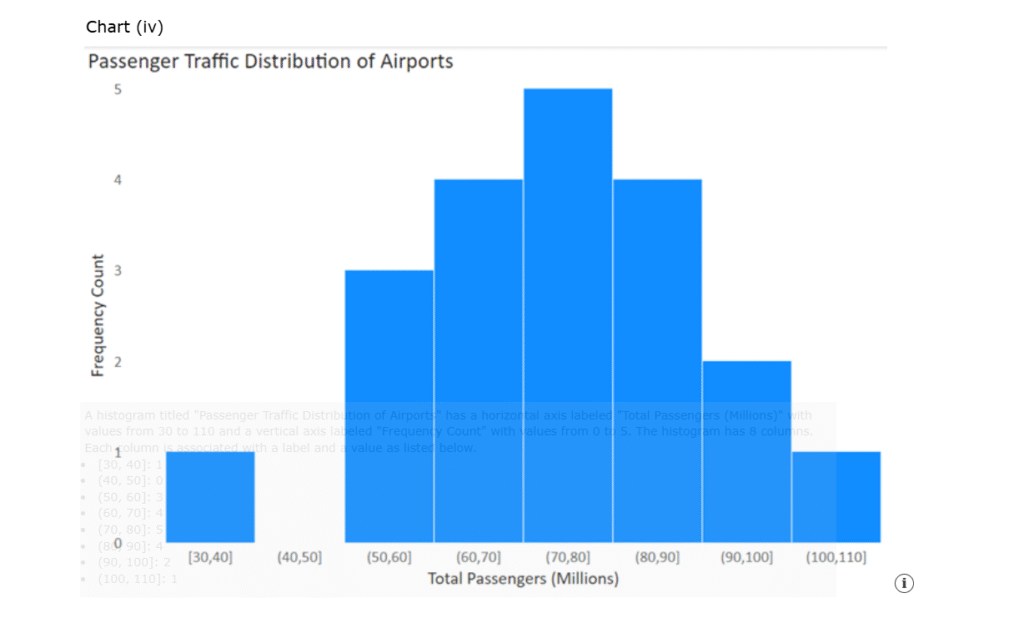Click the y-axis tick value 5
This screenshot has width=1024, height=628.
(117, 89)
